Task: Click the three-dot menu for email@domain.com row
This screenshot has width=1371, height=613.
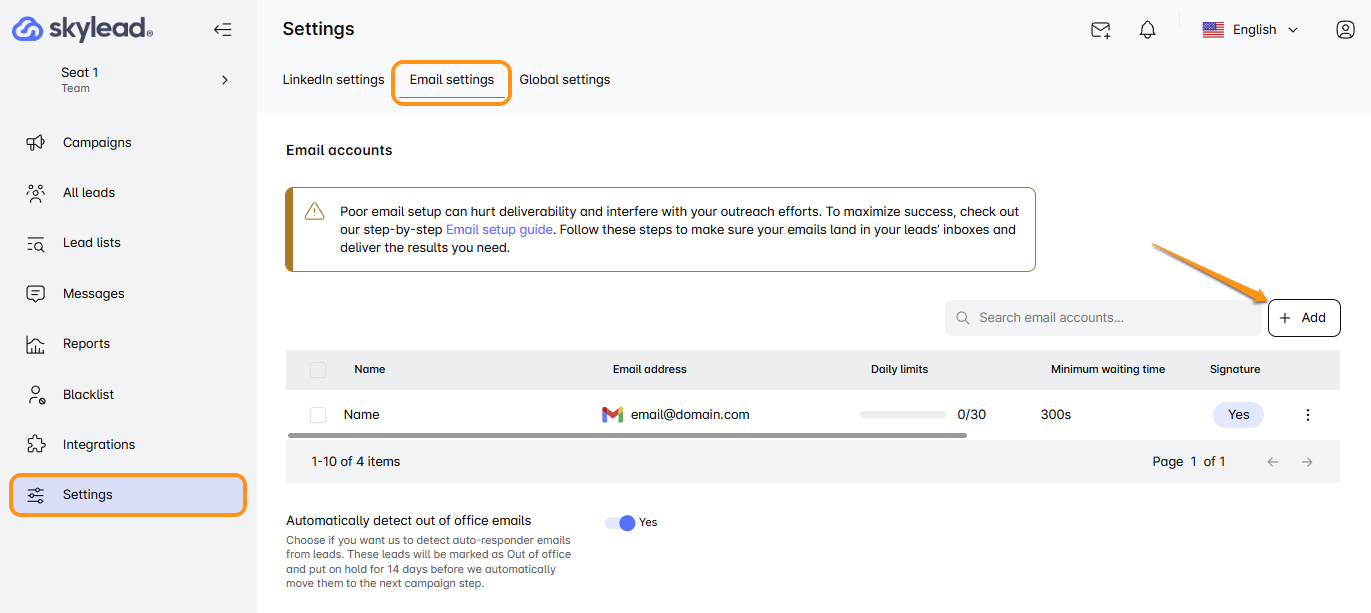Action: click(x=1307, y=415)
